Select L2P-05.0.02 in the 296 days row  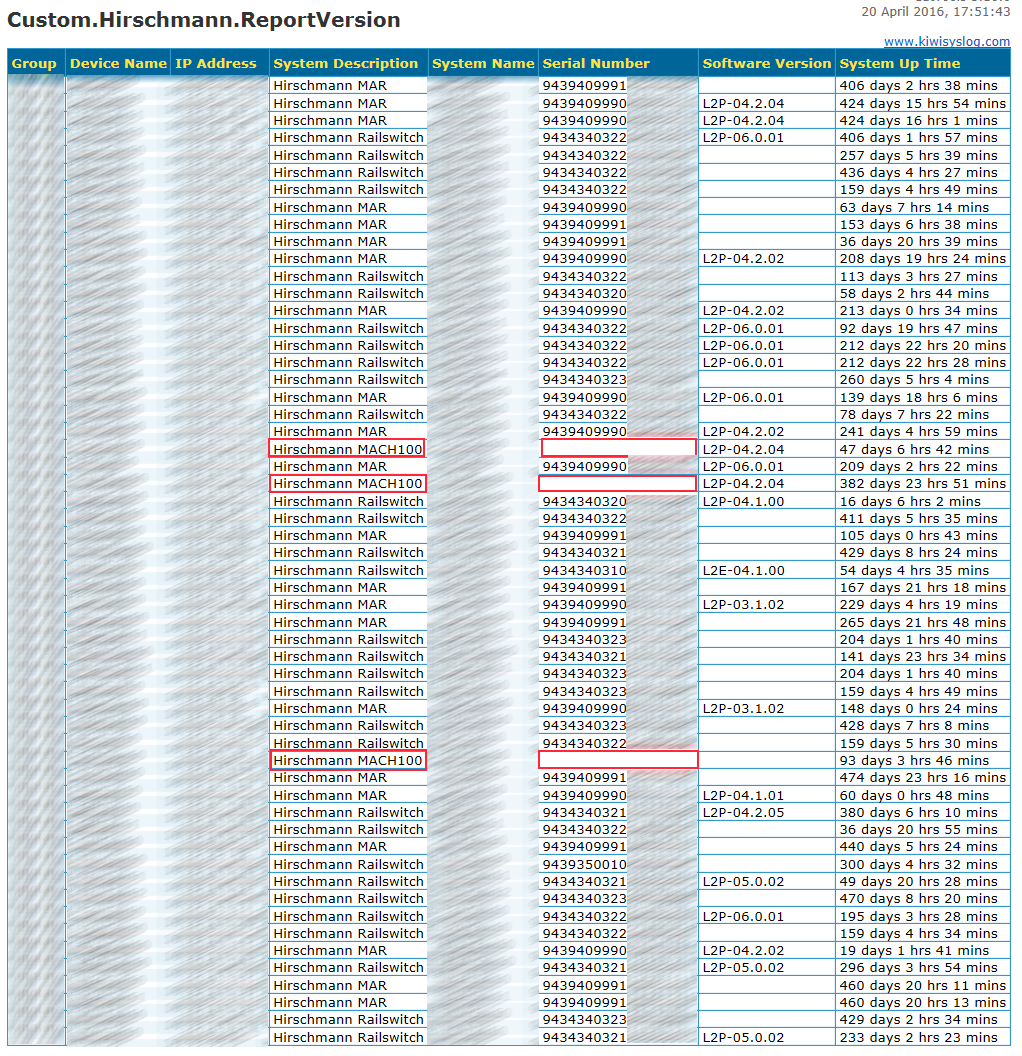point(743,967)
